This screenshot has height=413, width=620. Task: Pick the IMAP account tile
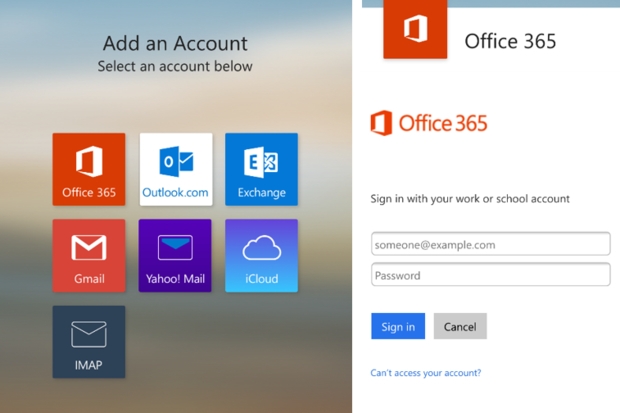coord(89,342)
